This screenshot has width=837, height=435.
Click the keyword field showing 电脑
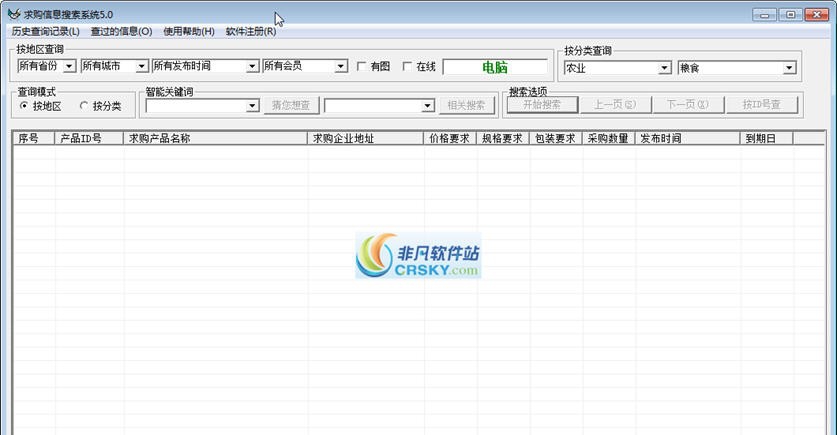coord(495,67)
